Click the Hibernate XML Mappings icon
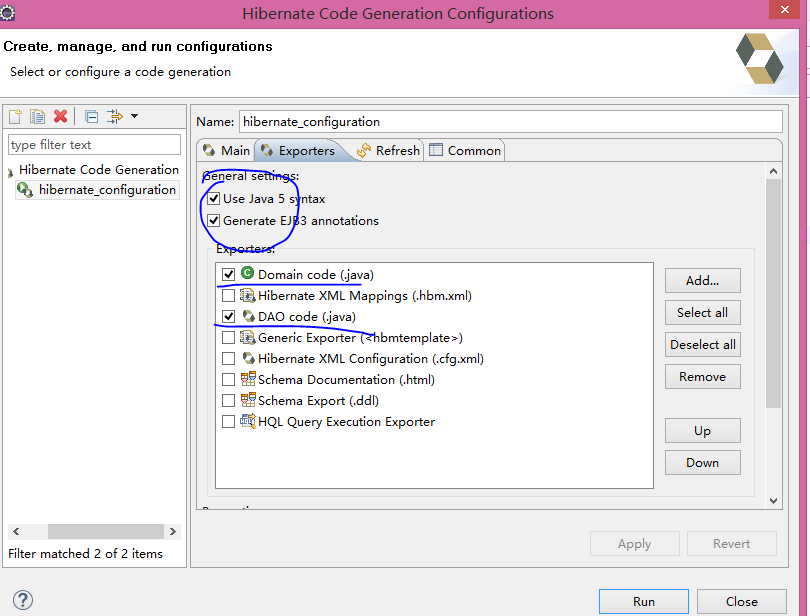 pos(248,295)
